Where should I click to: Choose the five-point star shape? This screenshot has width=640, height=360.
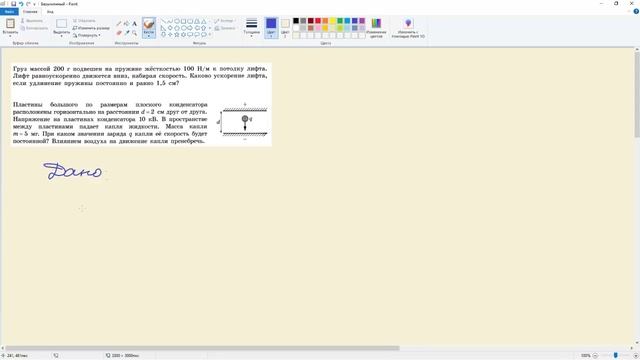[177, 35]
